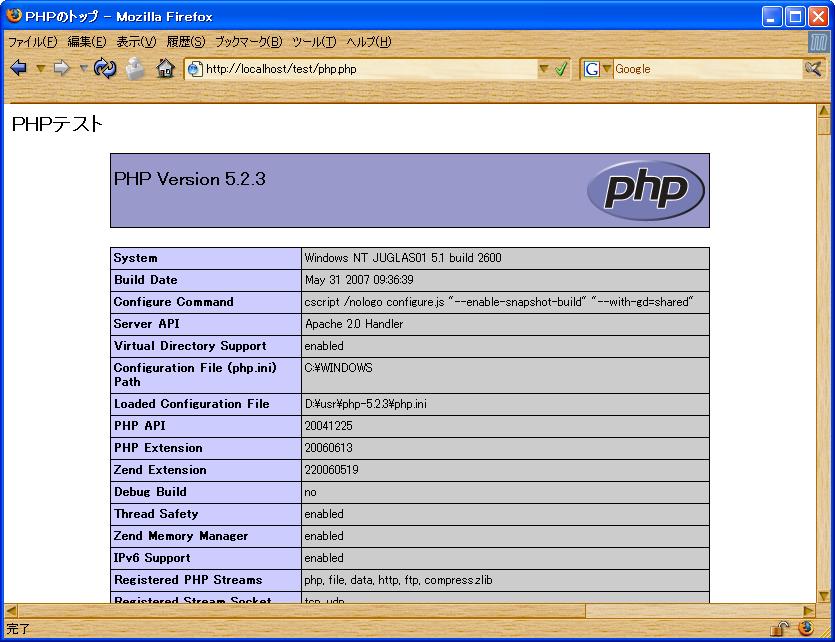Click the search magnifier icon
Image resolution: width=835 pixels, height=642 pixels.
click(814, 69)
